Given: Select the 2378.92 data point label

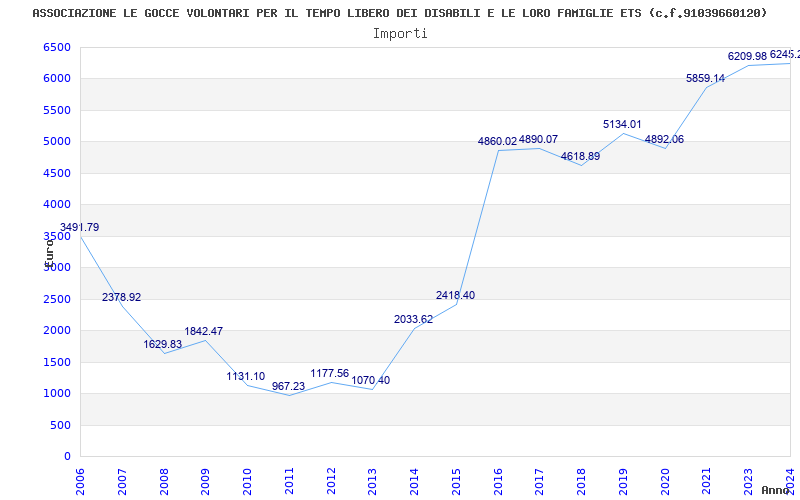Looking at the screenshot, I should pyautogui.click(x=121, y=297).
